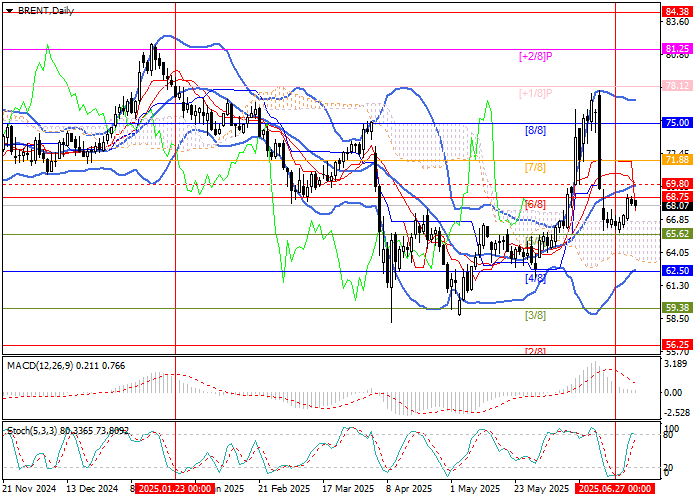
Task: Select the 68.75 red price label
Action: click(677, 196)
